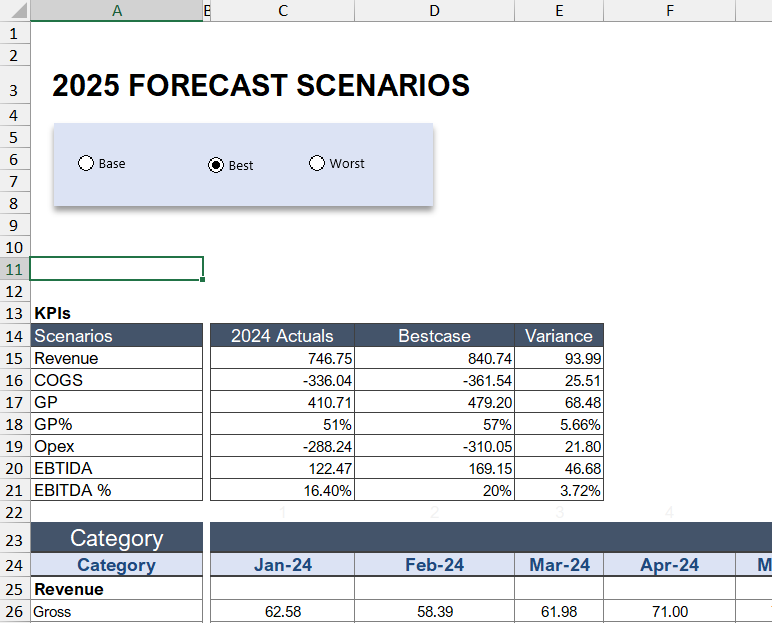Image resolution: width=772 pixels, height=623 pixels.
Task: Select Gross value 58.39 under Feb-24
Action: coord(434,611)
